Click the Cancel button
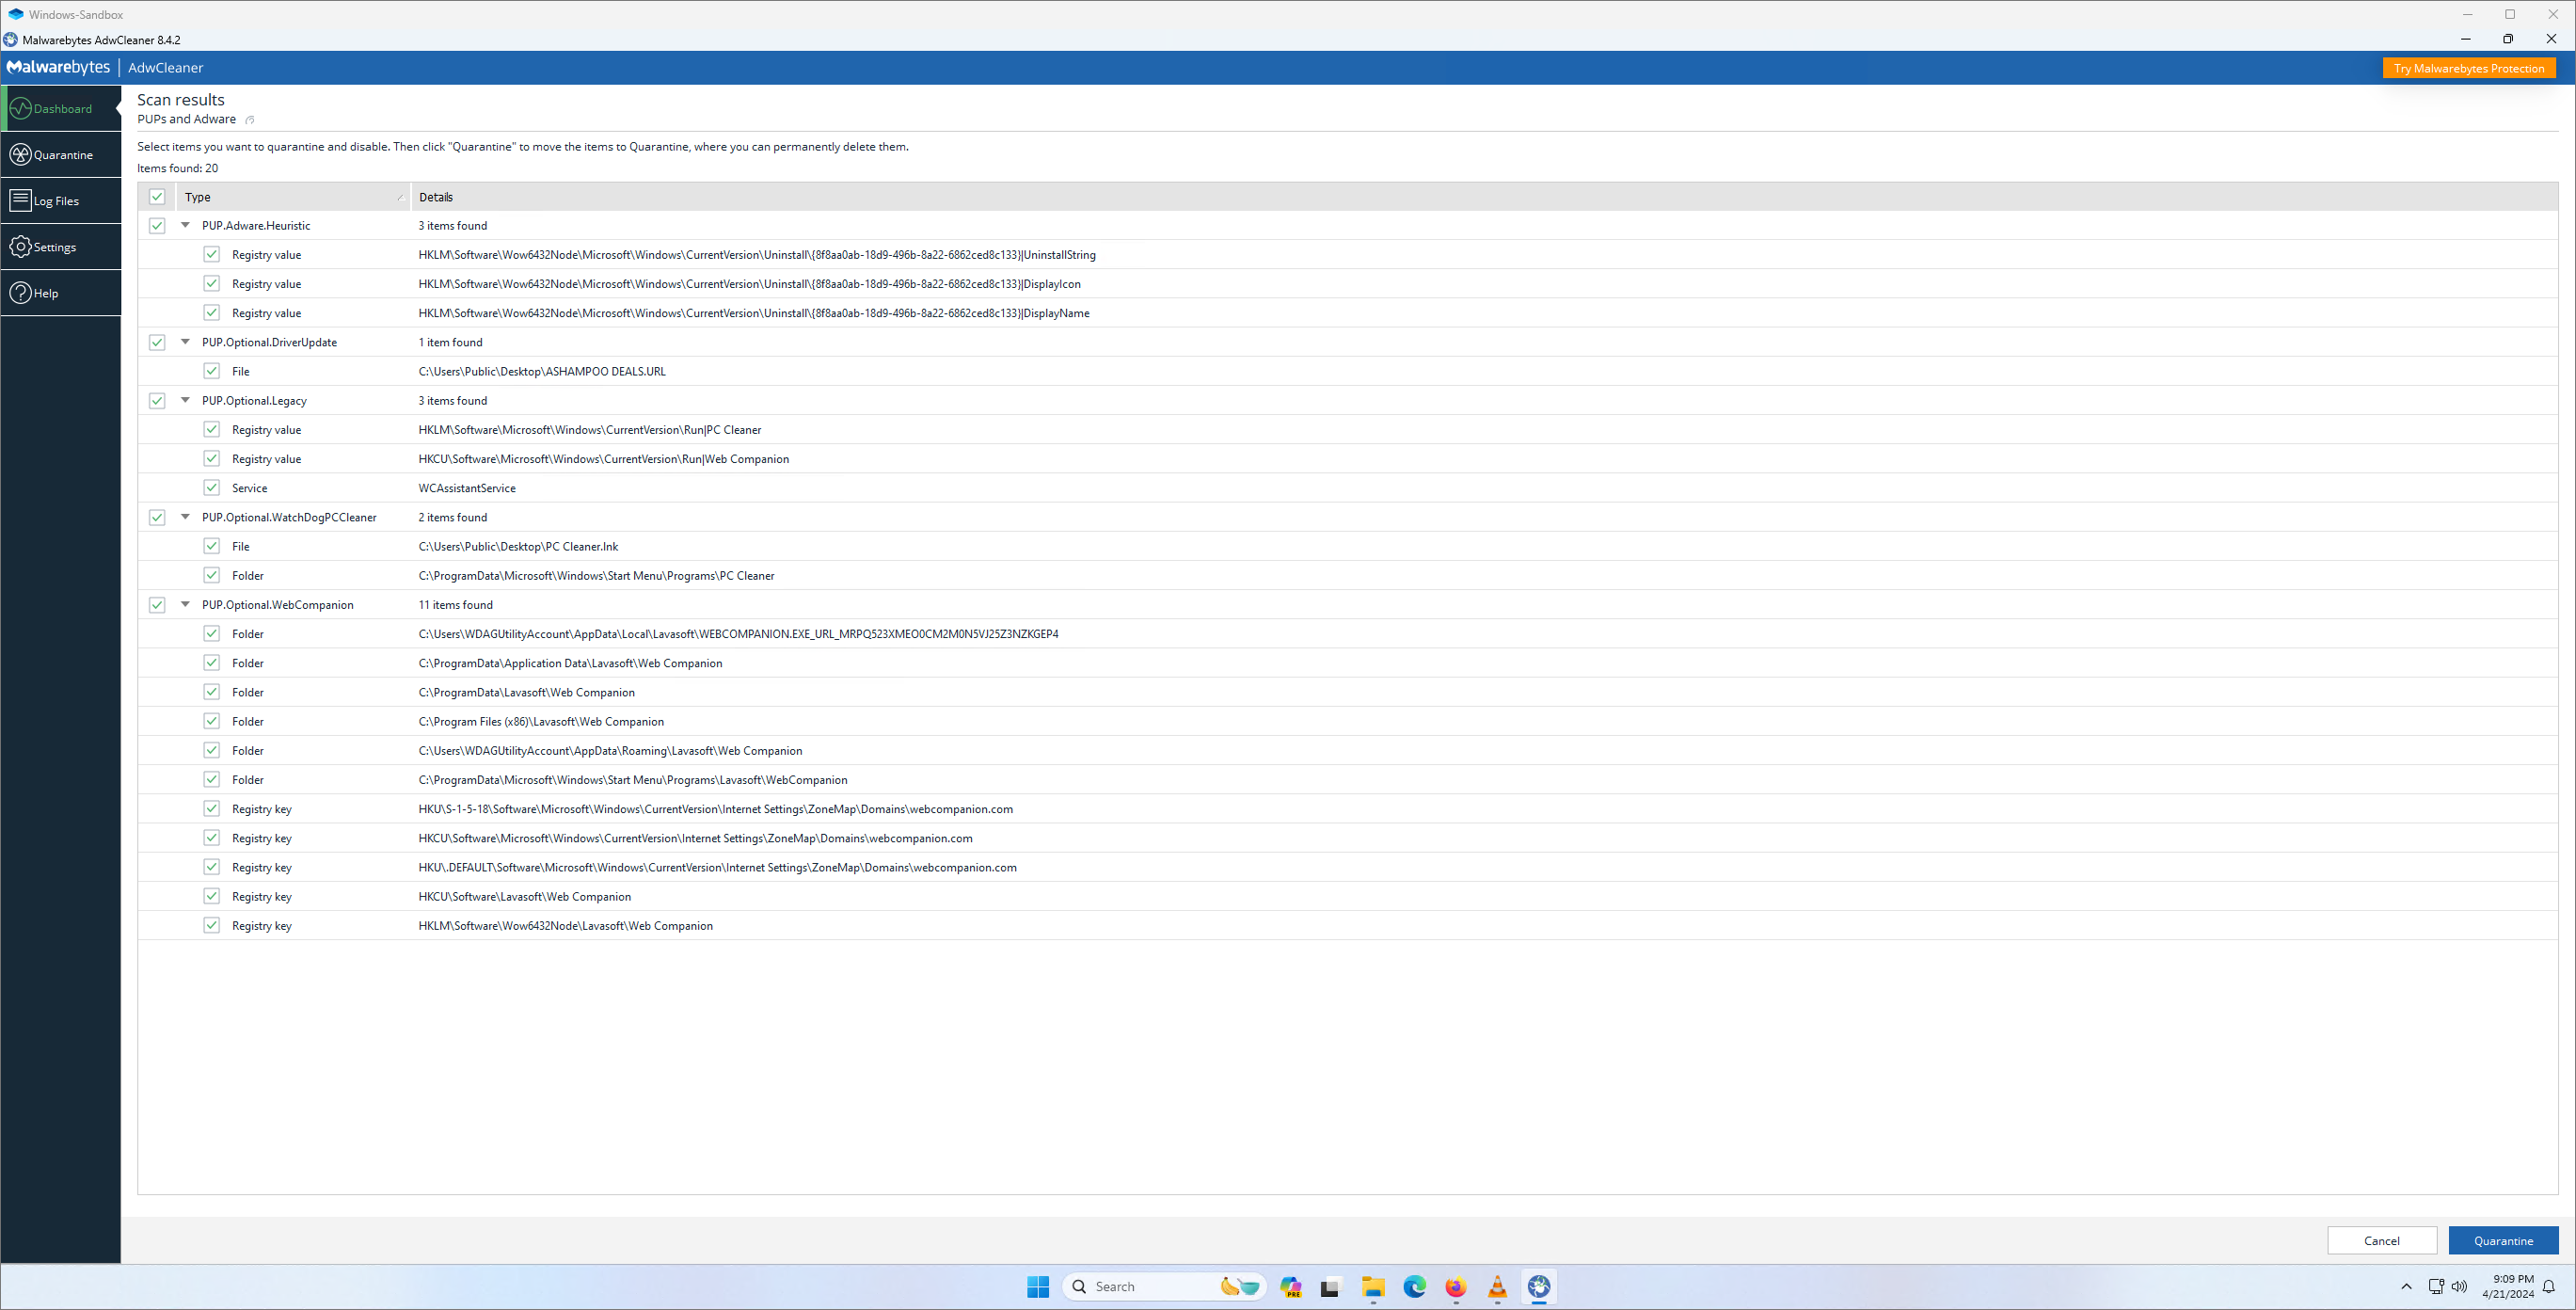 (x=2381, y=1241)
